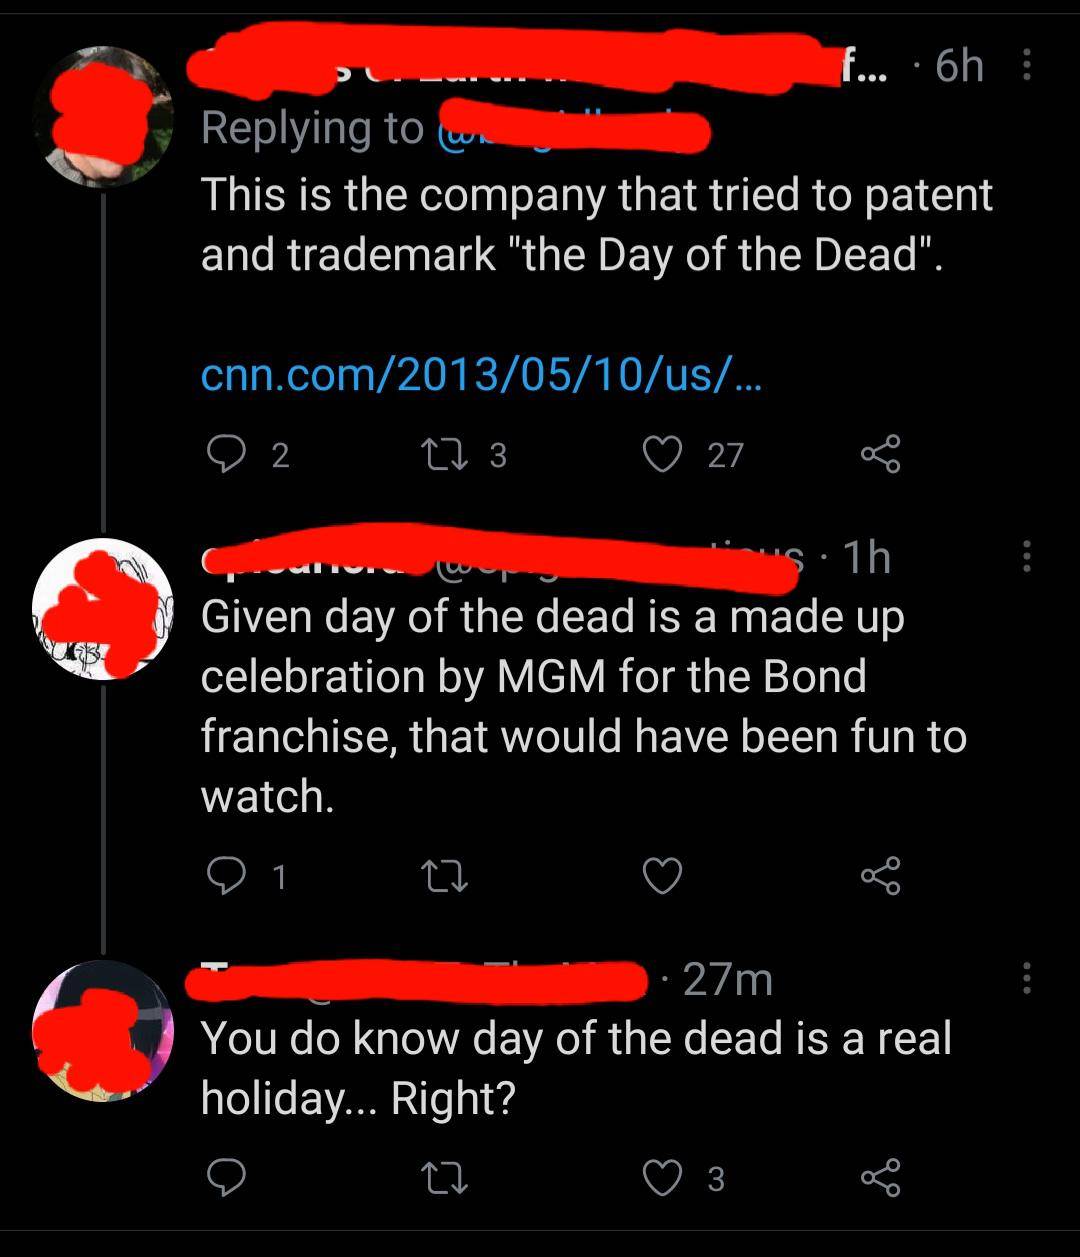
Task: Open the cnn.com/2013/05/10/us link
Action: [x=480, y=376]
